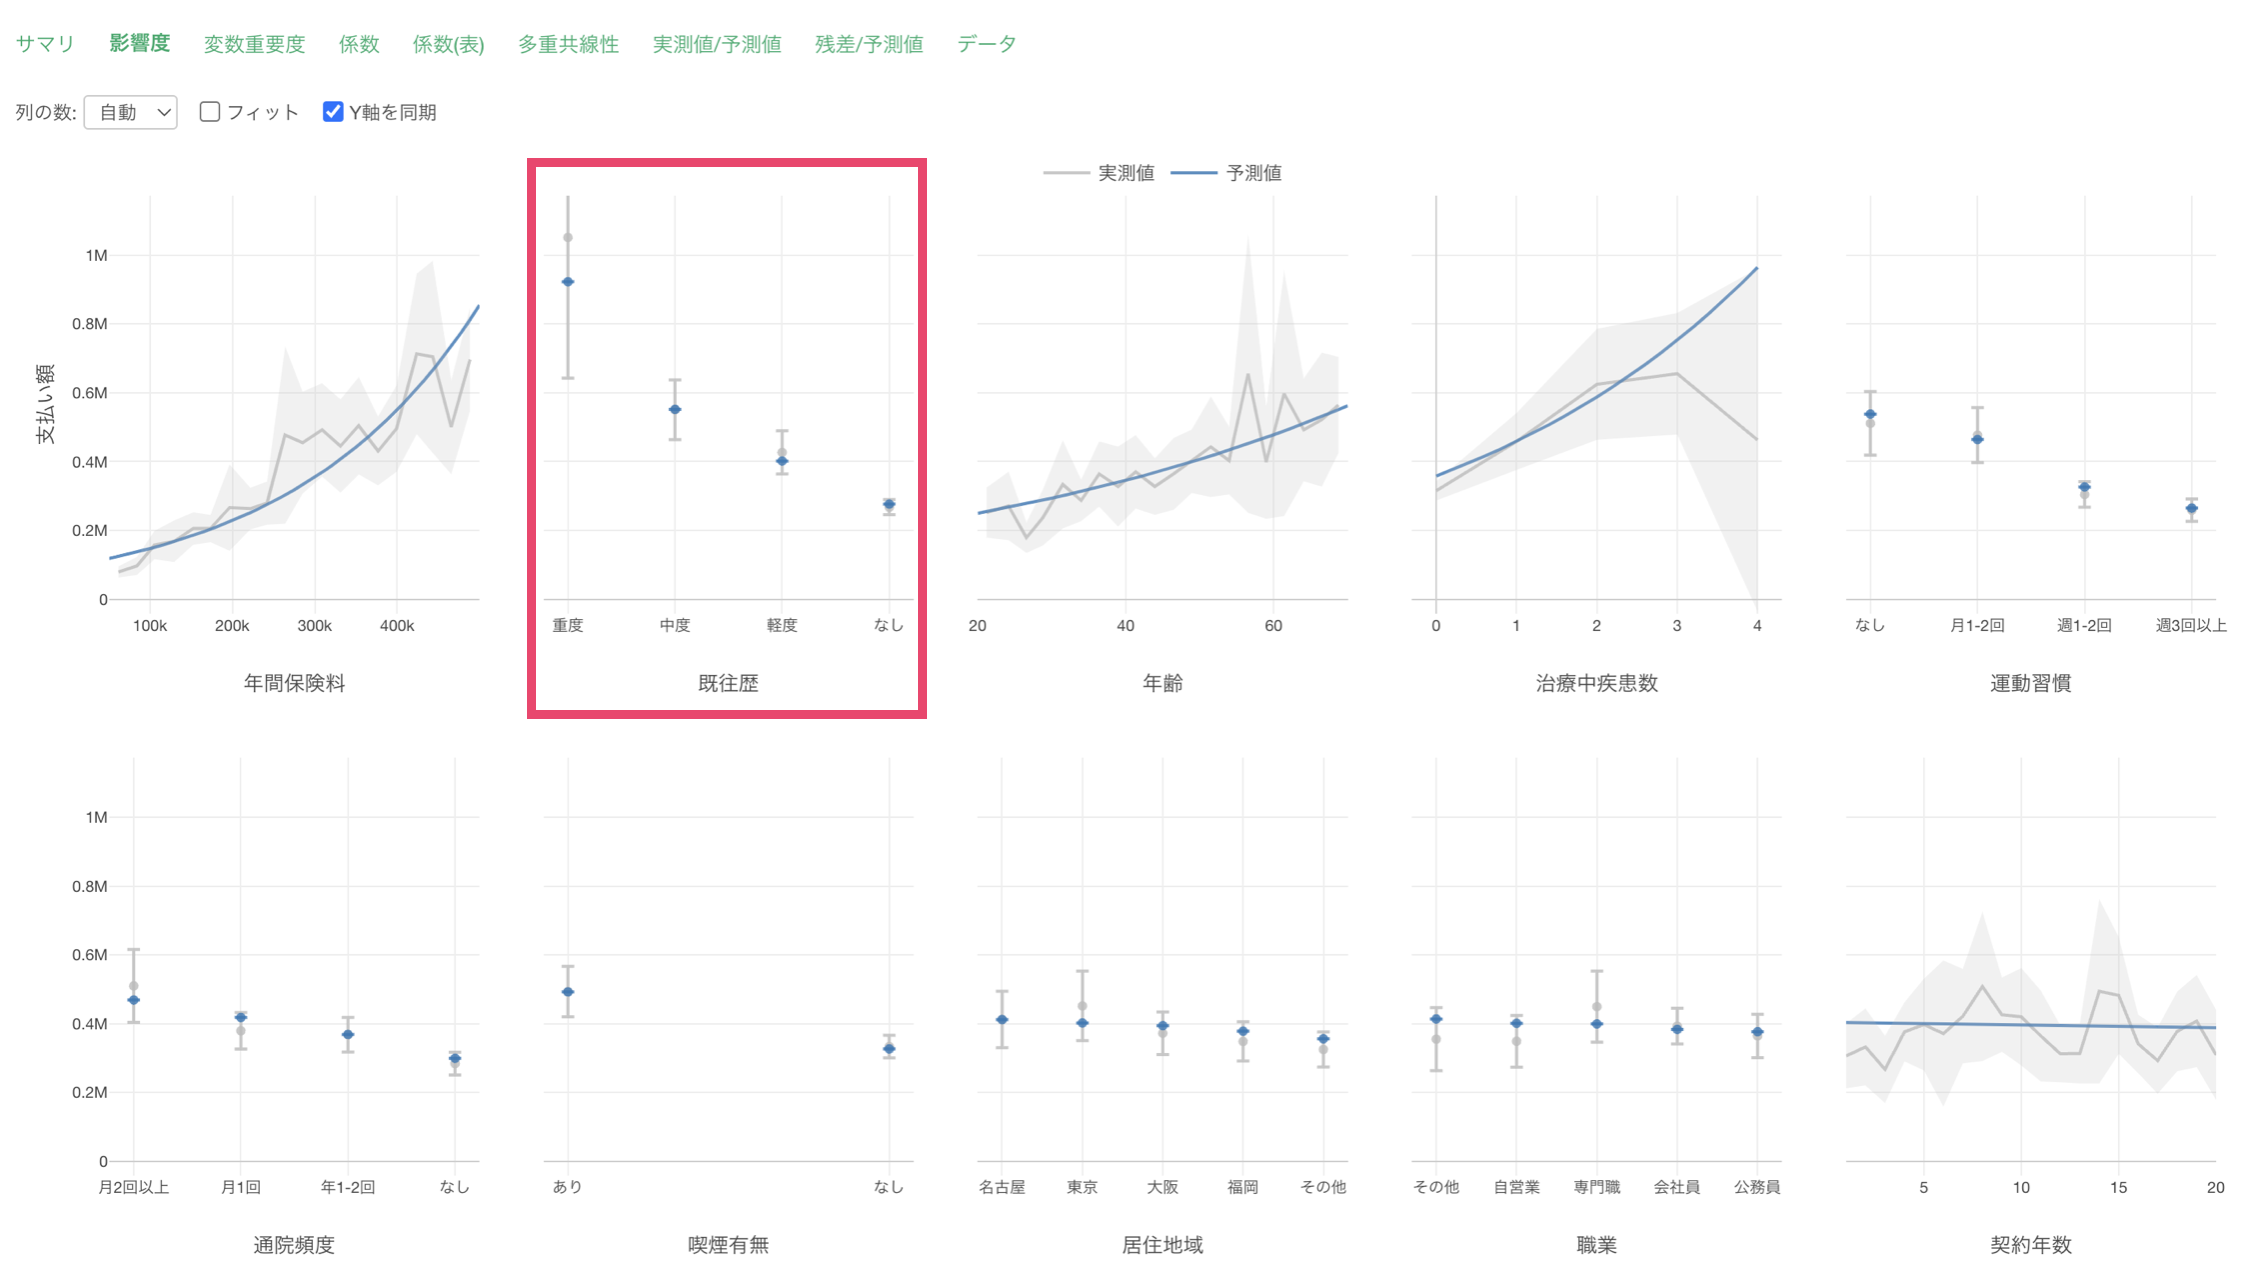The width and height of the screenshot is (2244, 1282).
Task: Click the 治療中疾患数 chart title
Action: tap(1596, 683)
